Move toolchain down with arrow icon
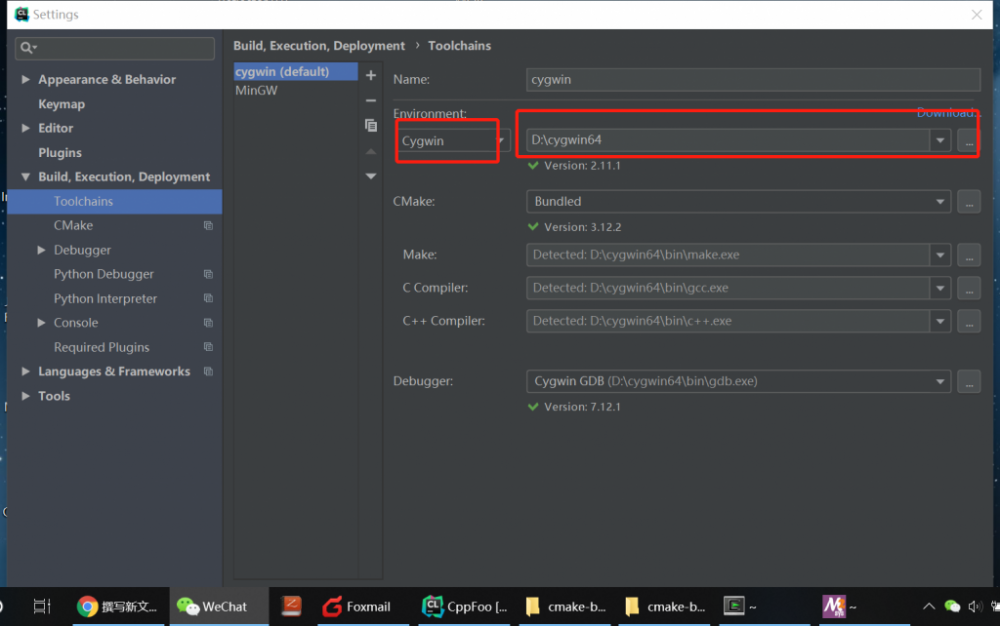The image size is (1000, 626). 371,176
